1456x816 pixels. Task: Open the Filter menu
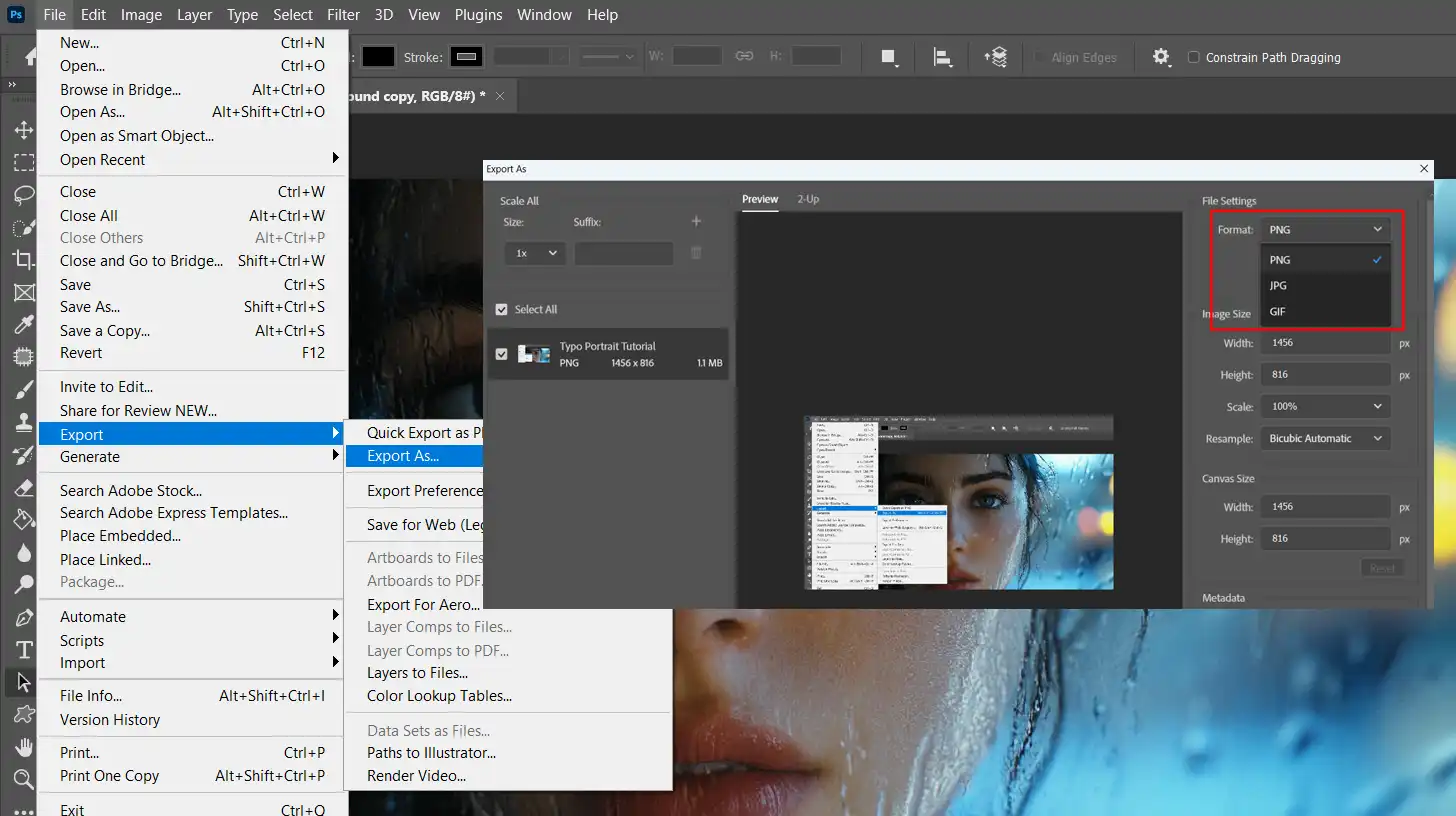343,15
